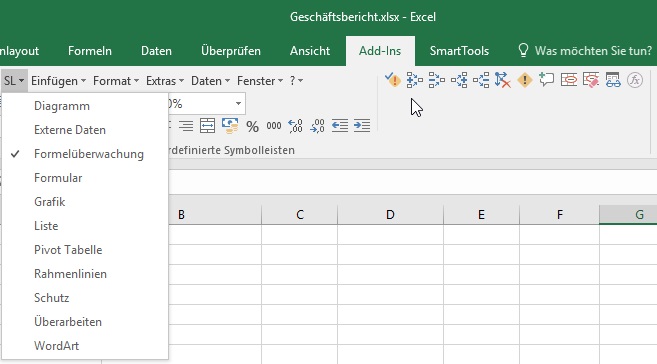Select the Add-Ins ribbon tab

380,51
